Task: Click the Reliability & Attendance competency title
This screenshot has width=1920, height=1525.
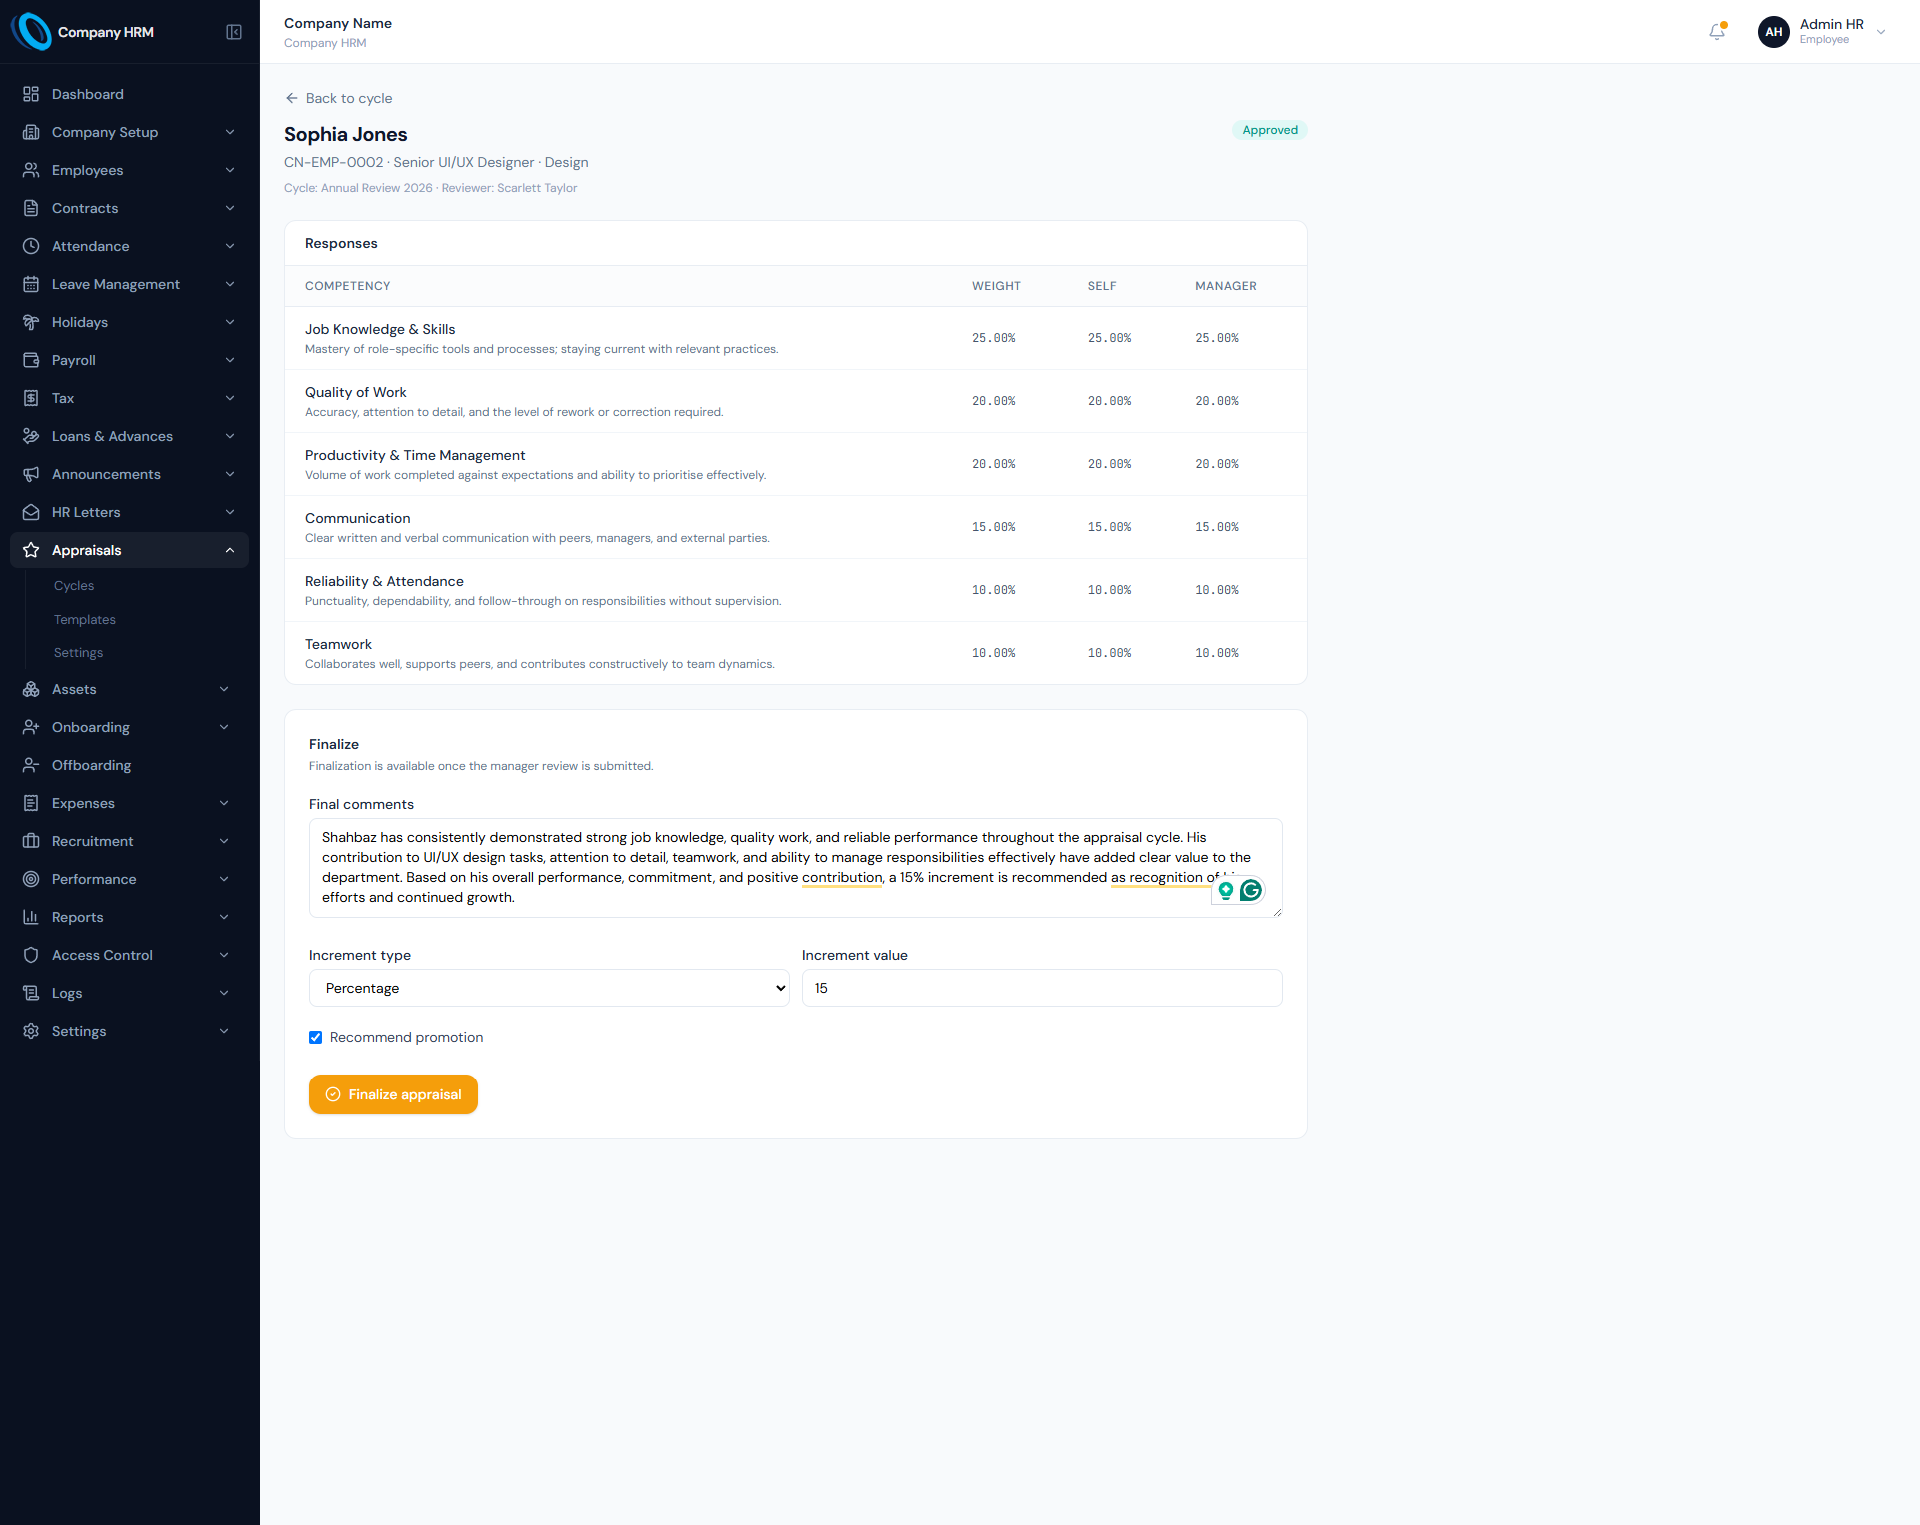Action: tap(384, 581)
